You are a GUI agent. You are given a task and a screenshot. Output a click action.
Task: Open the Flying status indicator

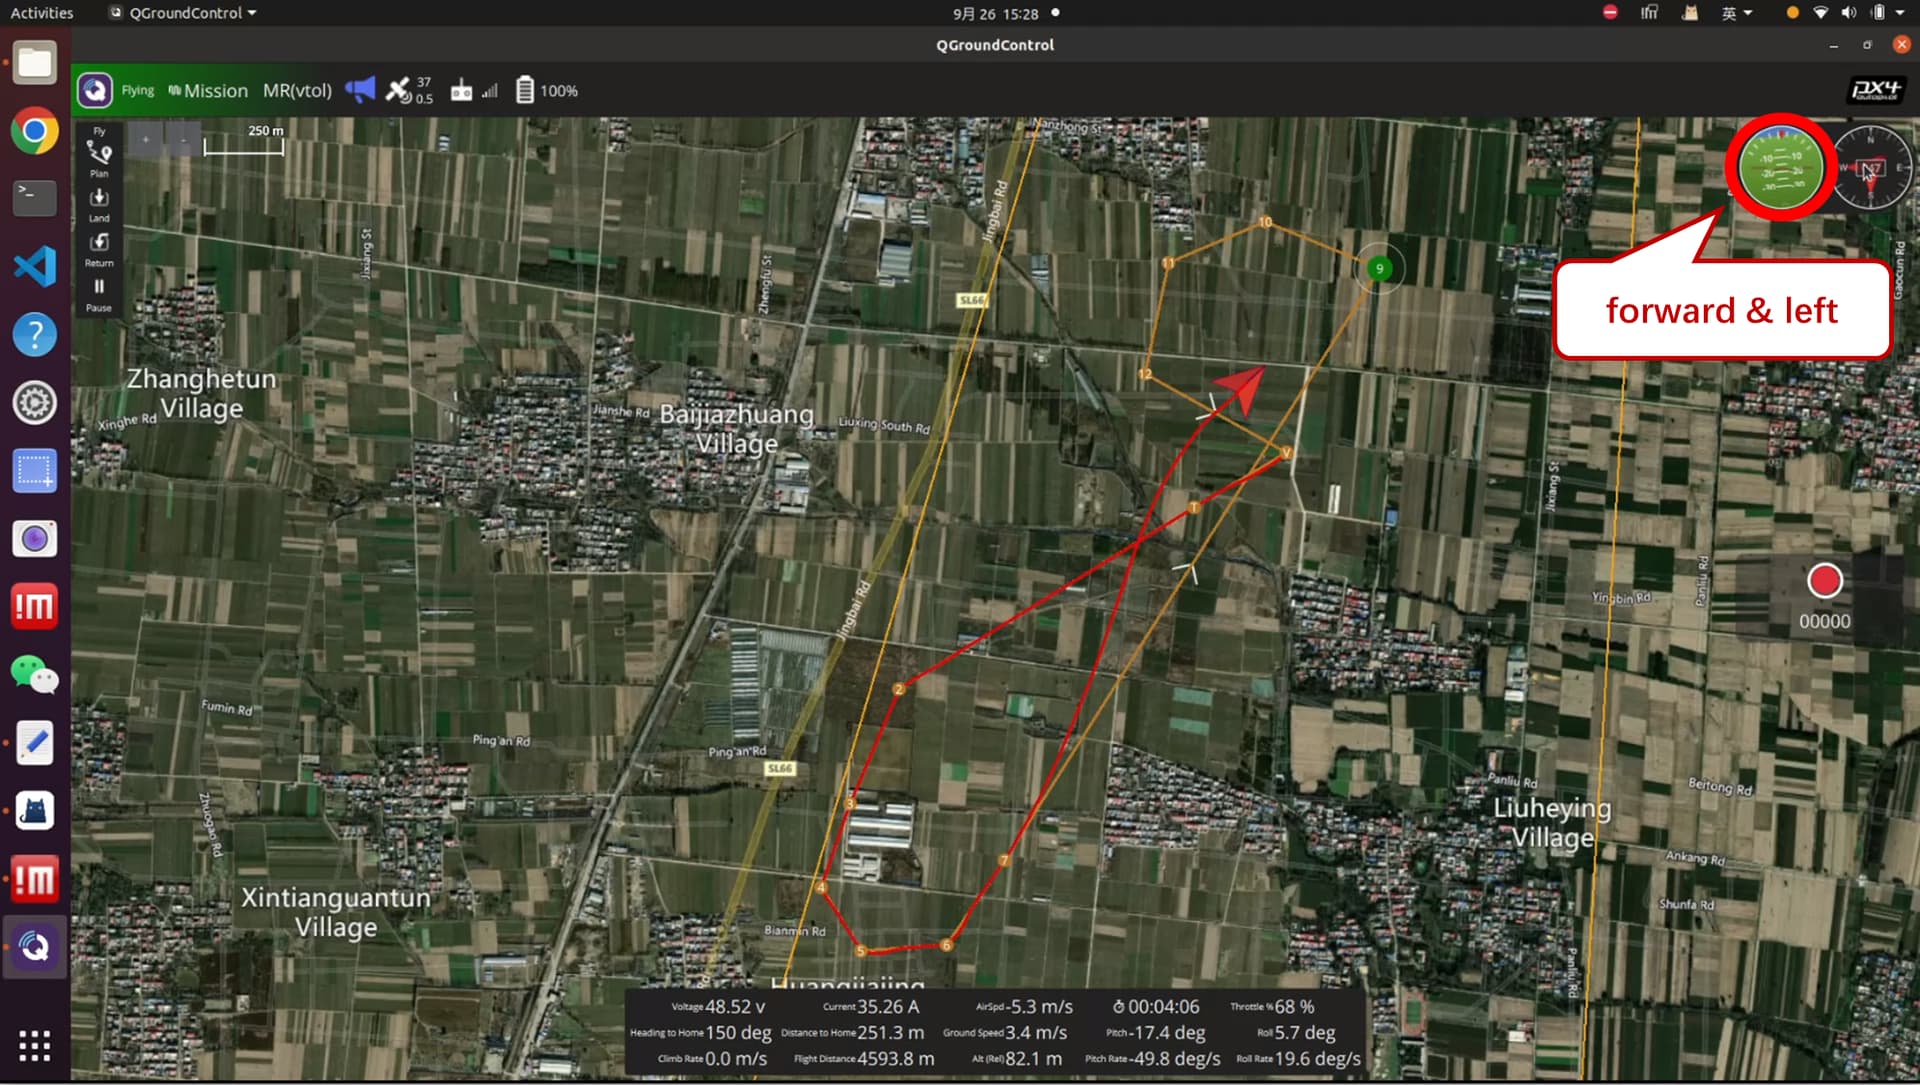pos(137,91)
